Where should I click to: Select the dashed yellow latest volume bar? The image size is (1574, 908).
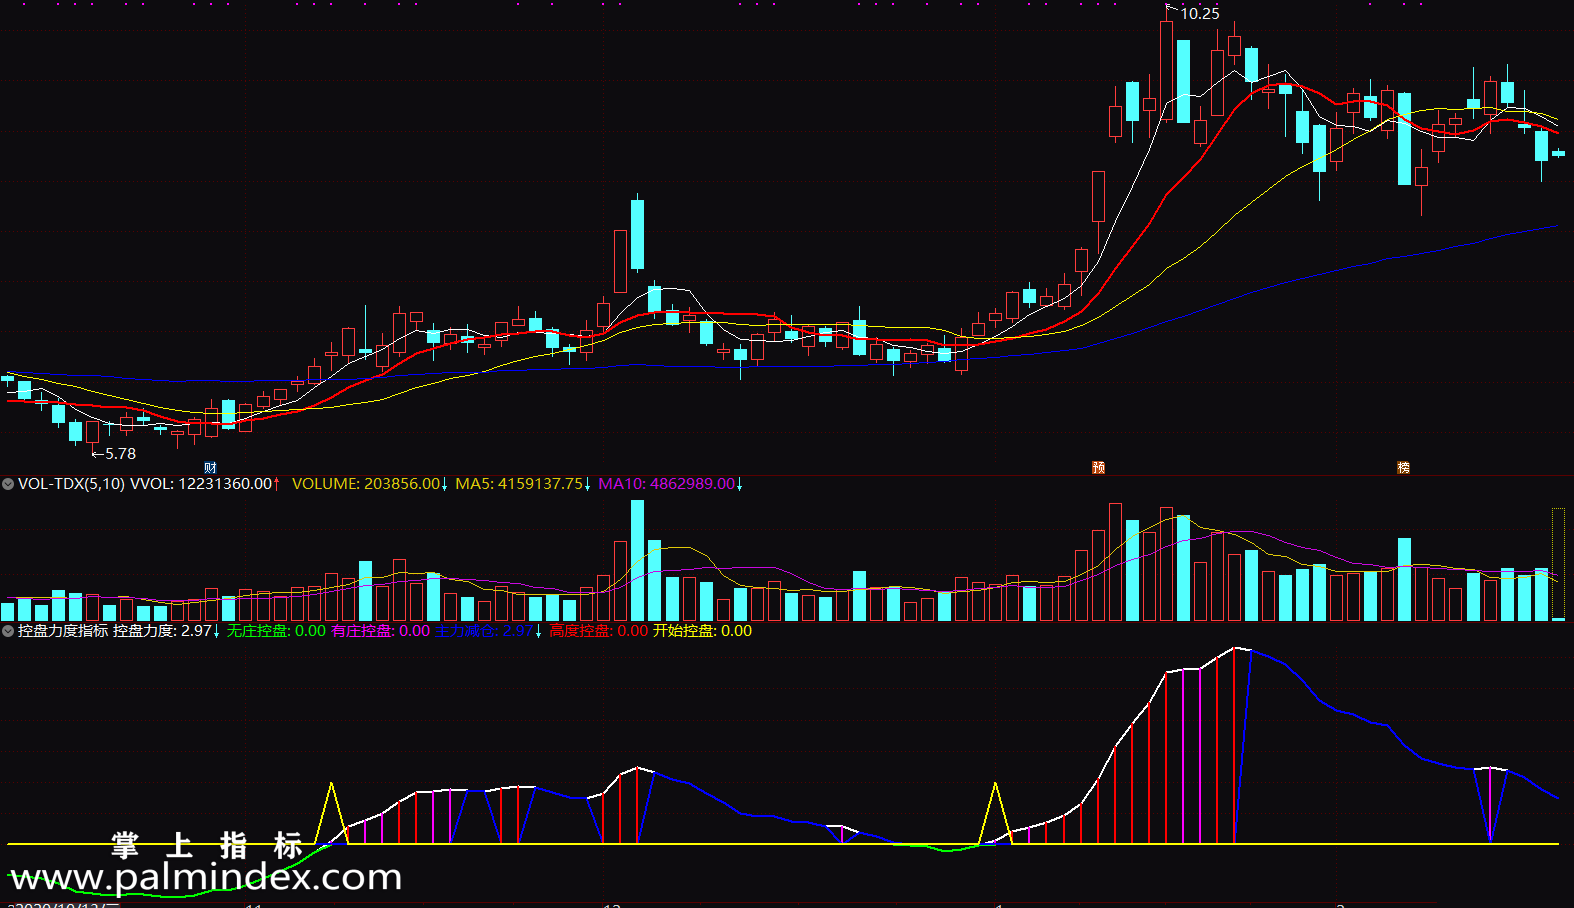1558,564
